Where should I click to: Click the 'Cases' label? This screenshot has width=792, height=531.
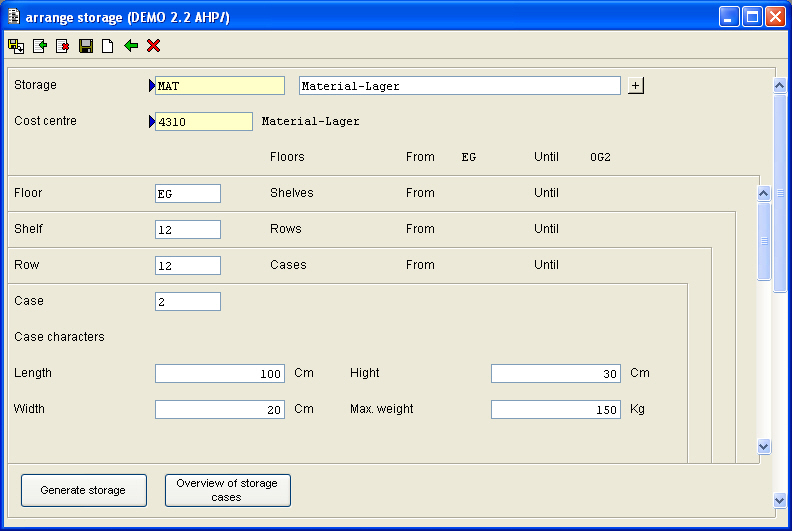coord(288,265)
